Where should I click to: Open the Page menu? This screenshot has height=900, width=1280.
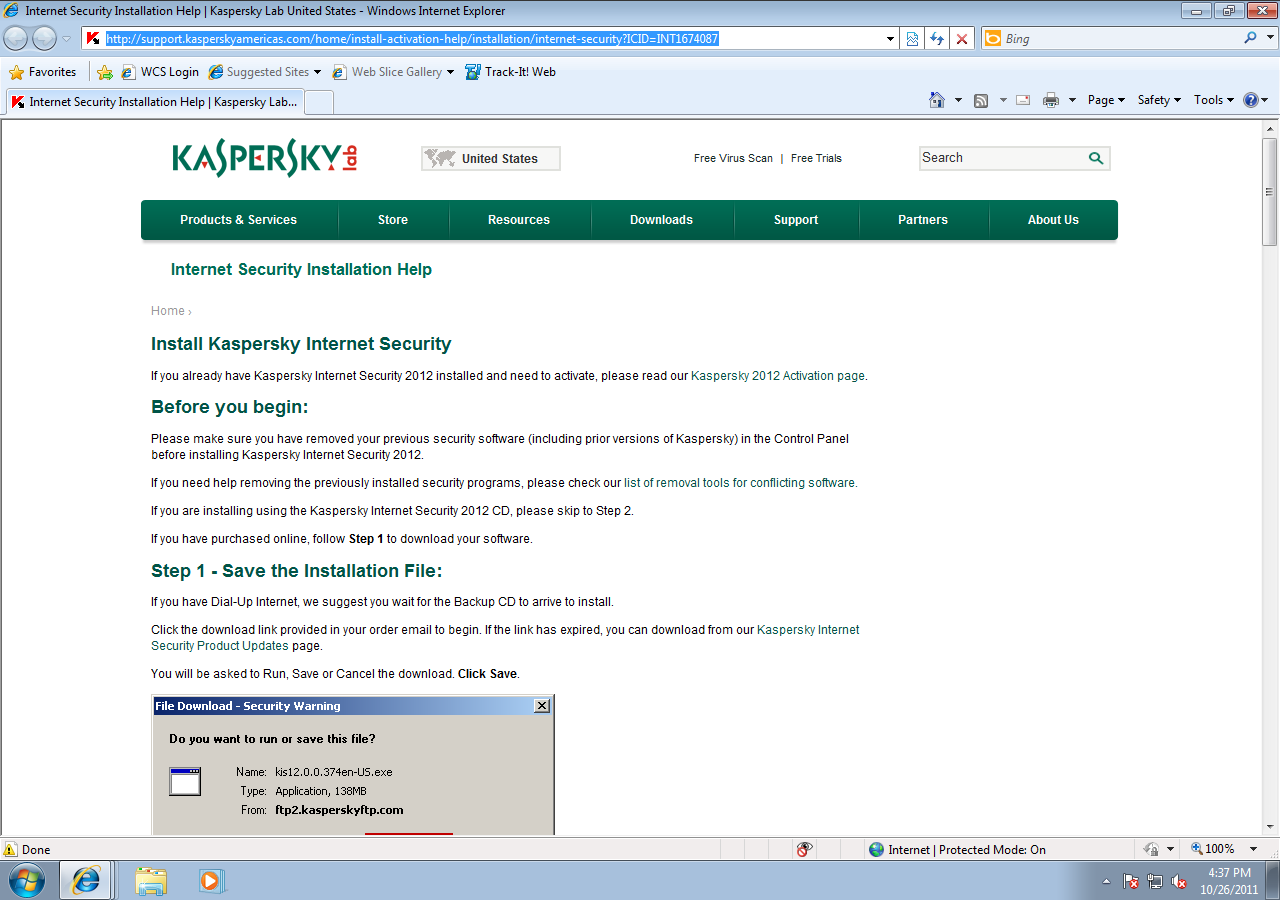coord(1106,100)
